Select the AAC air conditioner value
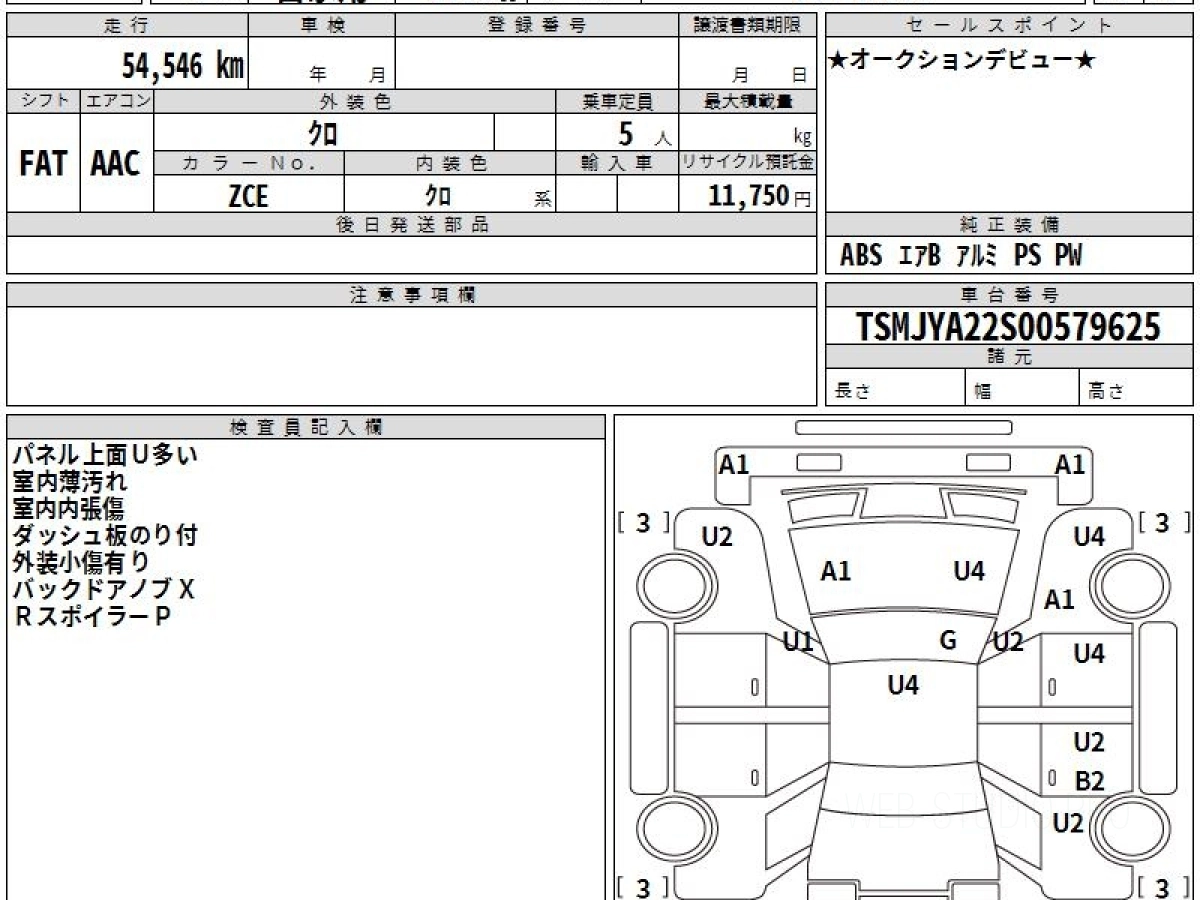 pyautogui.click(x=116, y=164)
